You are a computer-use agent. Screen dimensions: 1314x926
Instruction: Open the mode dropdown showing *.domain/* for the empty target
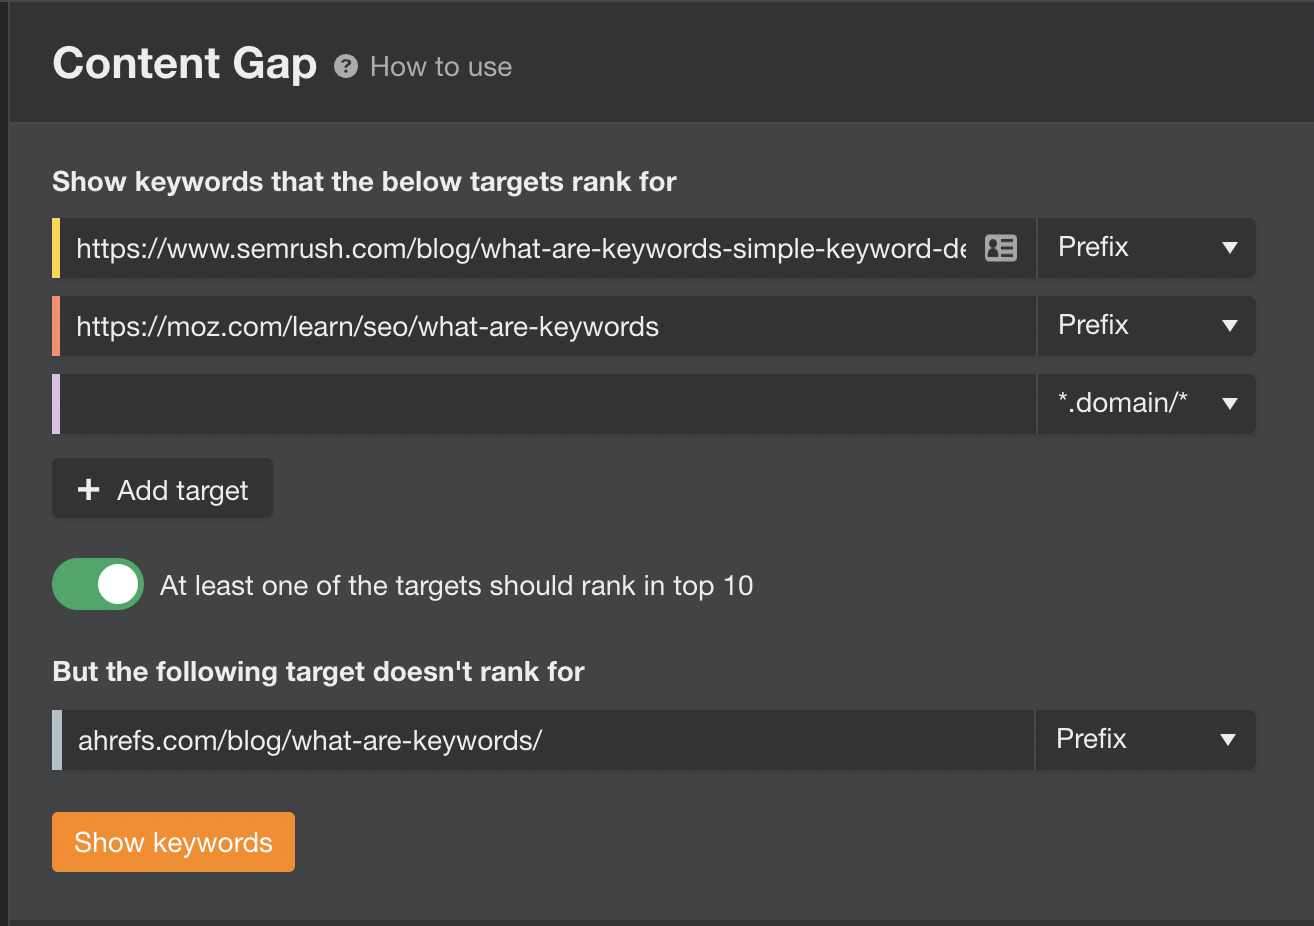point(1146,404)
